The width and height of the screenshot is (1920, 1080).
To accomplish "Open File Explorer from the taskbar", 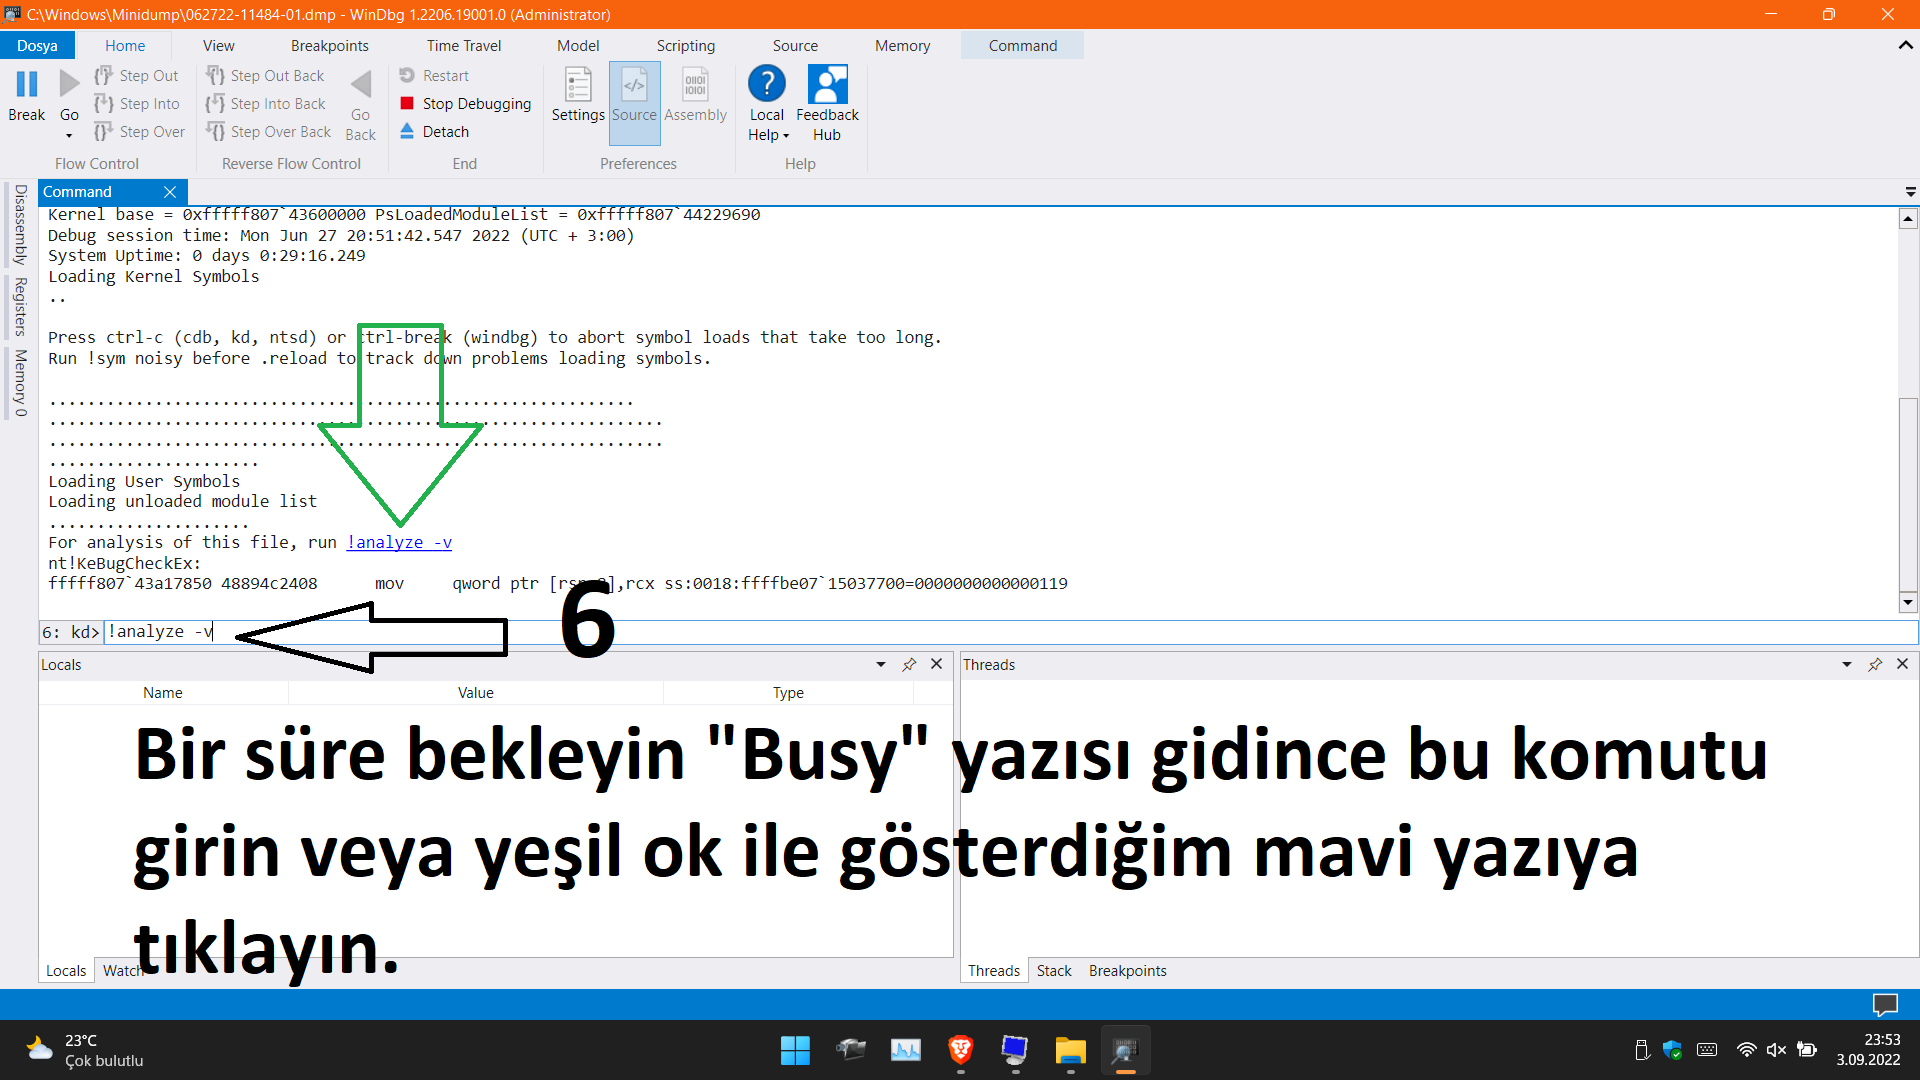I will point(1070,1050).
